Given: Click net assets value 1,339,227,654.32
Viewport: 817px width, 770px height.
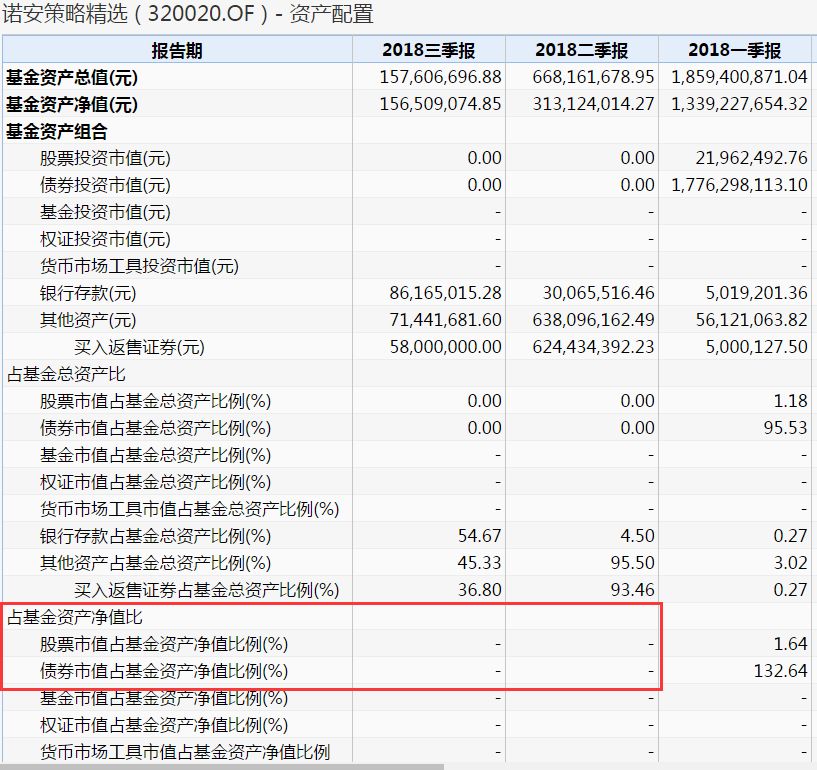Looking at the screenshot, I should [x=739, y=104].
